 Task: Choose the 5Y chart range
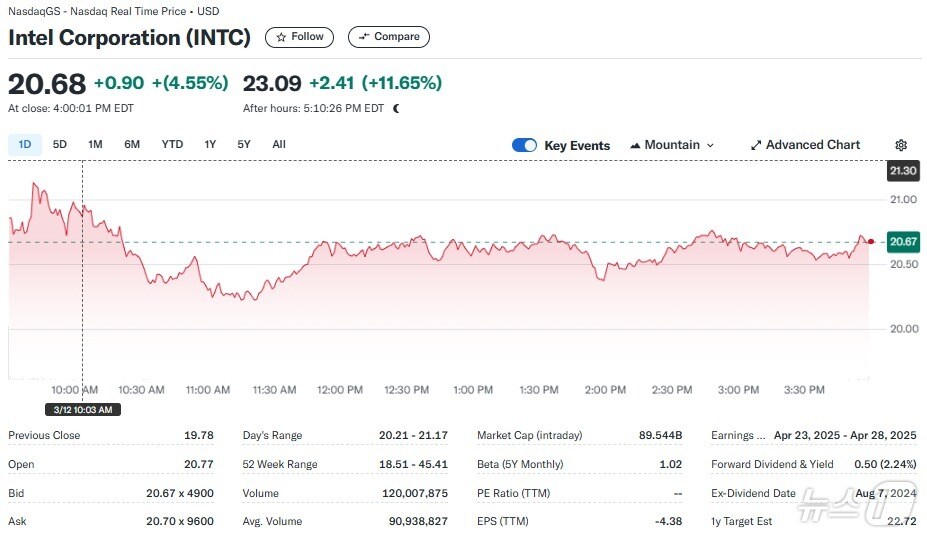[x=244, y=144]
